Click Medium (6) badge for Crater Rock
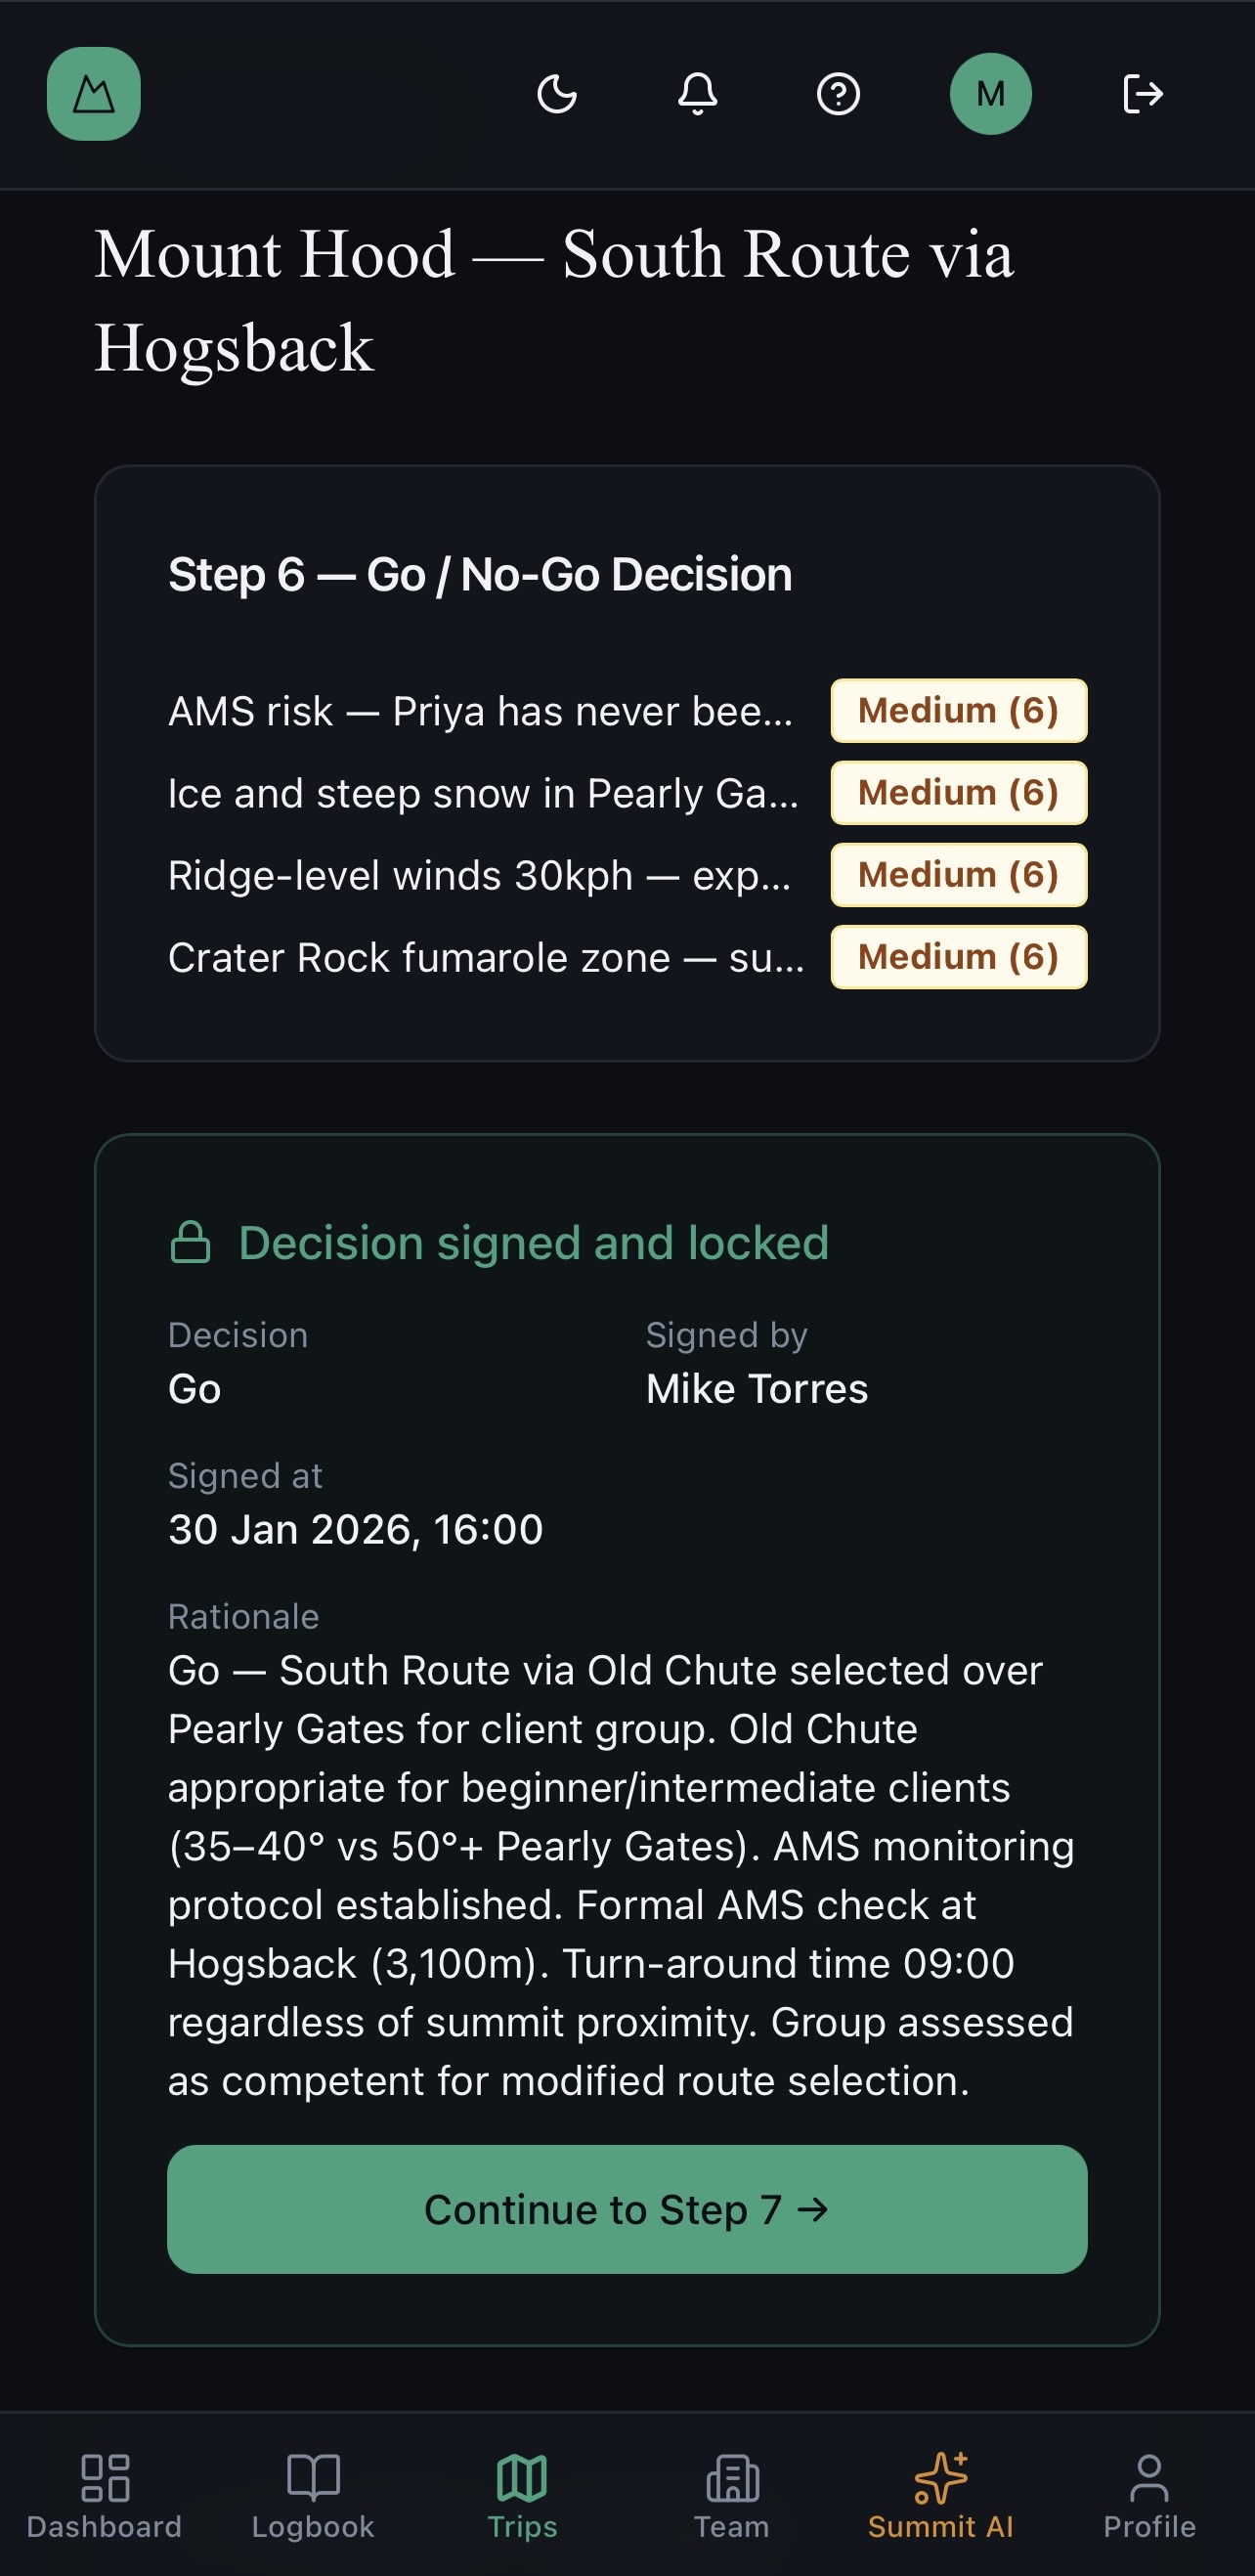 click(x=958, y=957)
